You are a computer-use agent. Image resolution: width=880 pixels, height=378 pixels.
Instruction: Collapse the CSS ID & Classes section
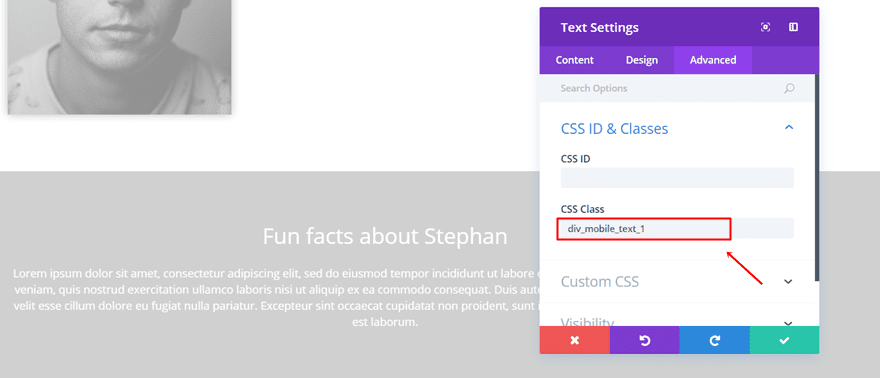(x=789, y=128)
